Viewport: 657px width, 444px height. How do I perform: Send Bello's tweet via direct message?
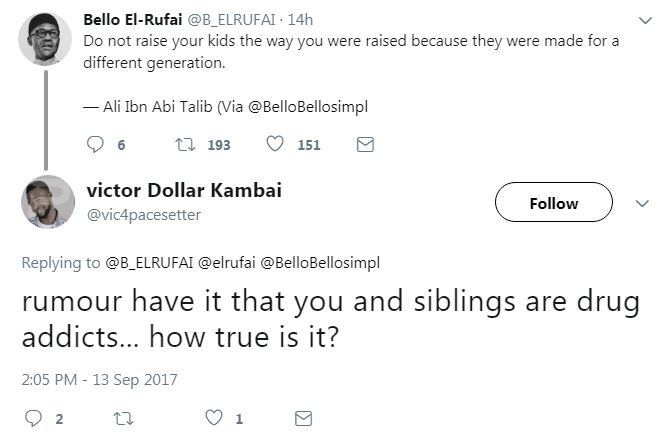365,145
